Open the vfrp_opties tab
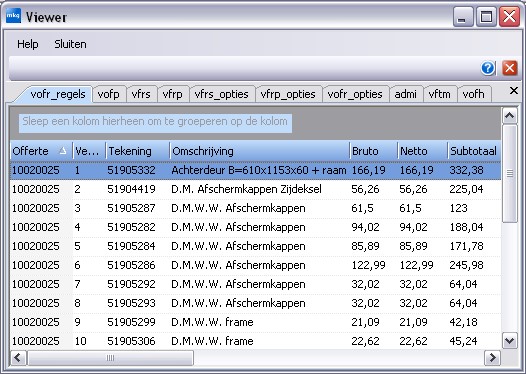 pos(288,94)
